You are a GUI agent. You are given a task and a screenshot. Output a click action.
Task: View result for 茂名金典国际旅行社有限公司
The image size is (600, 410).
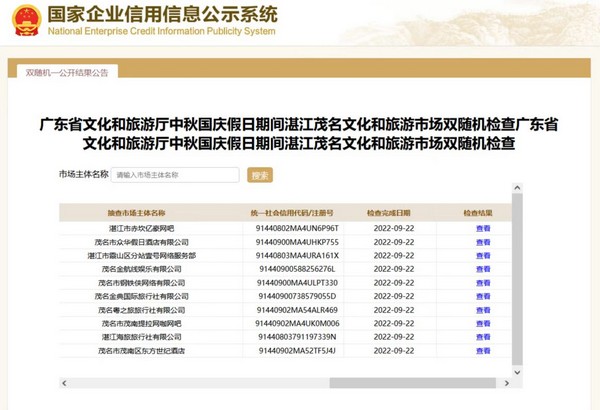tap(483, 297)
